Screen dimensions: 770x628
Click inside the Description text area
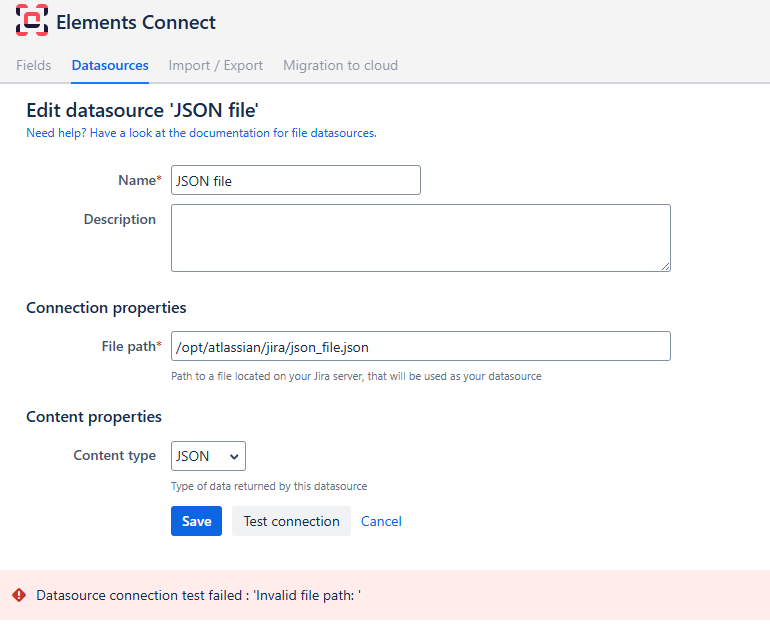(x=421, y=238)
